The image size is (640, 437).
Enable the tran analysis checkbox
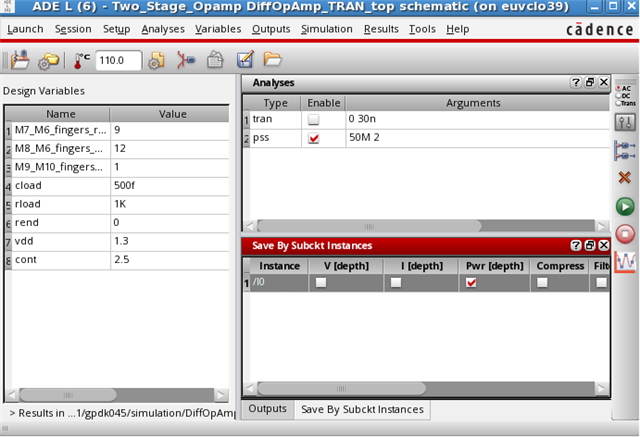315,120
